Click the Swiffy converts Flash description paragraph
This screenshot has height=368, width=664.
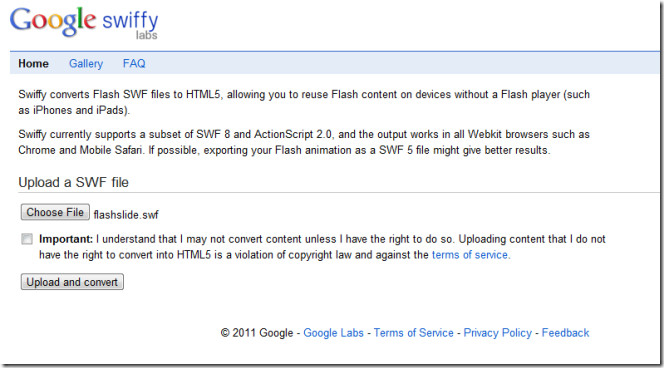click(x=304, y=102)
